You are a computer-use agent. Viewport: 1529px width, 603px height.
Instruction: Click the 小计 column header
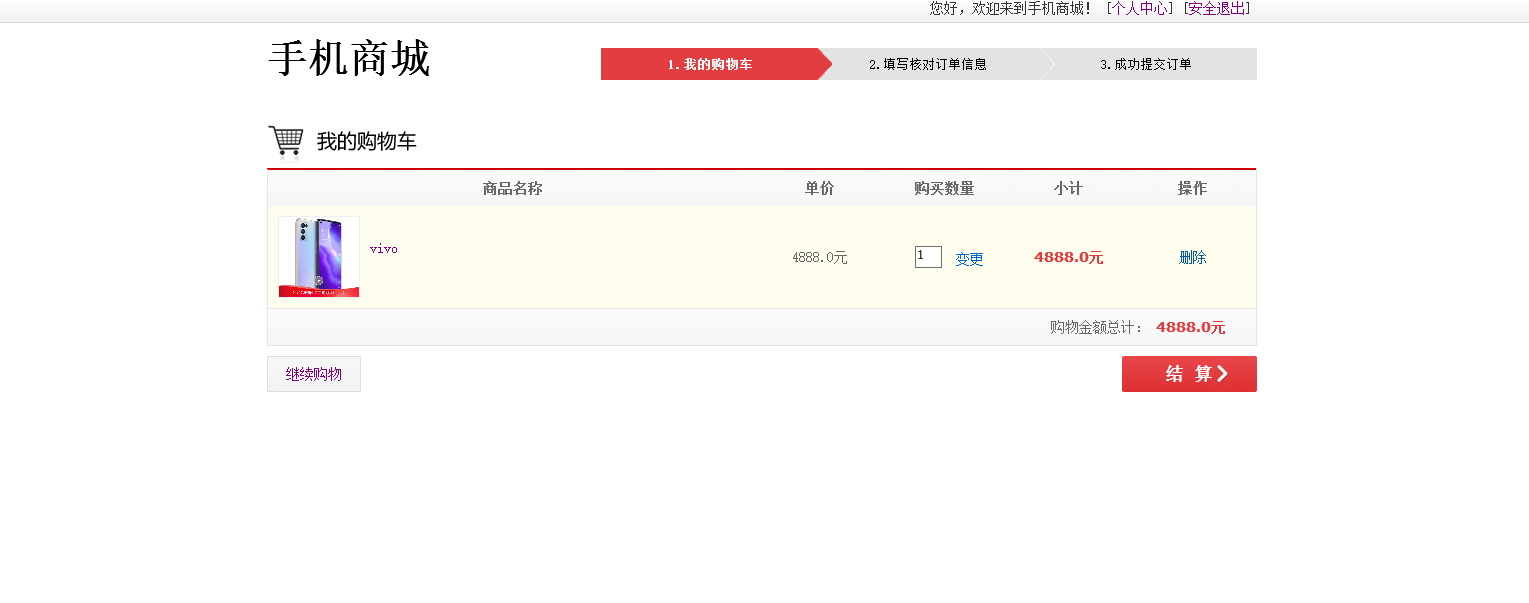tap(1068, 188)
